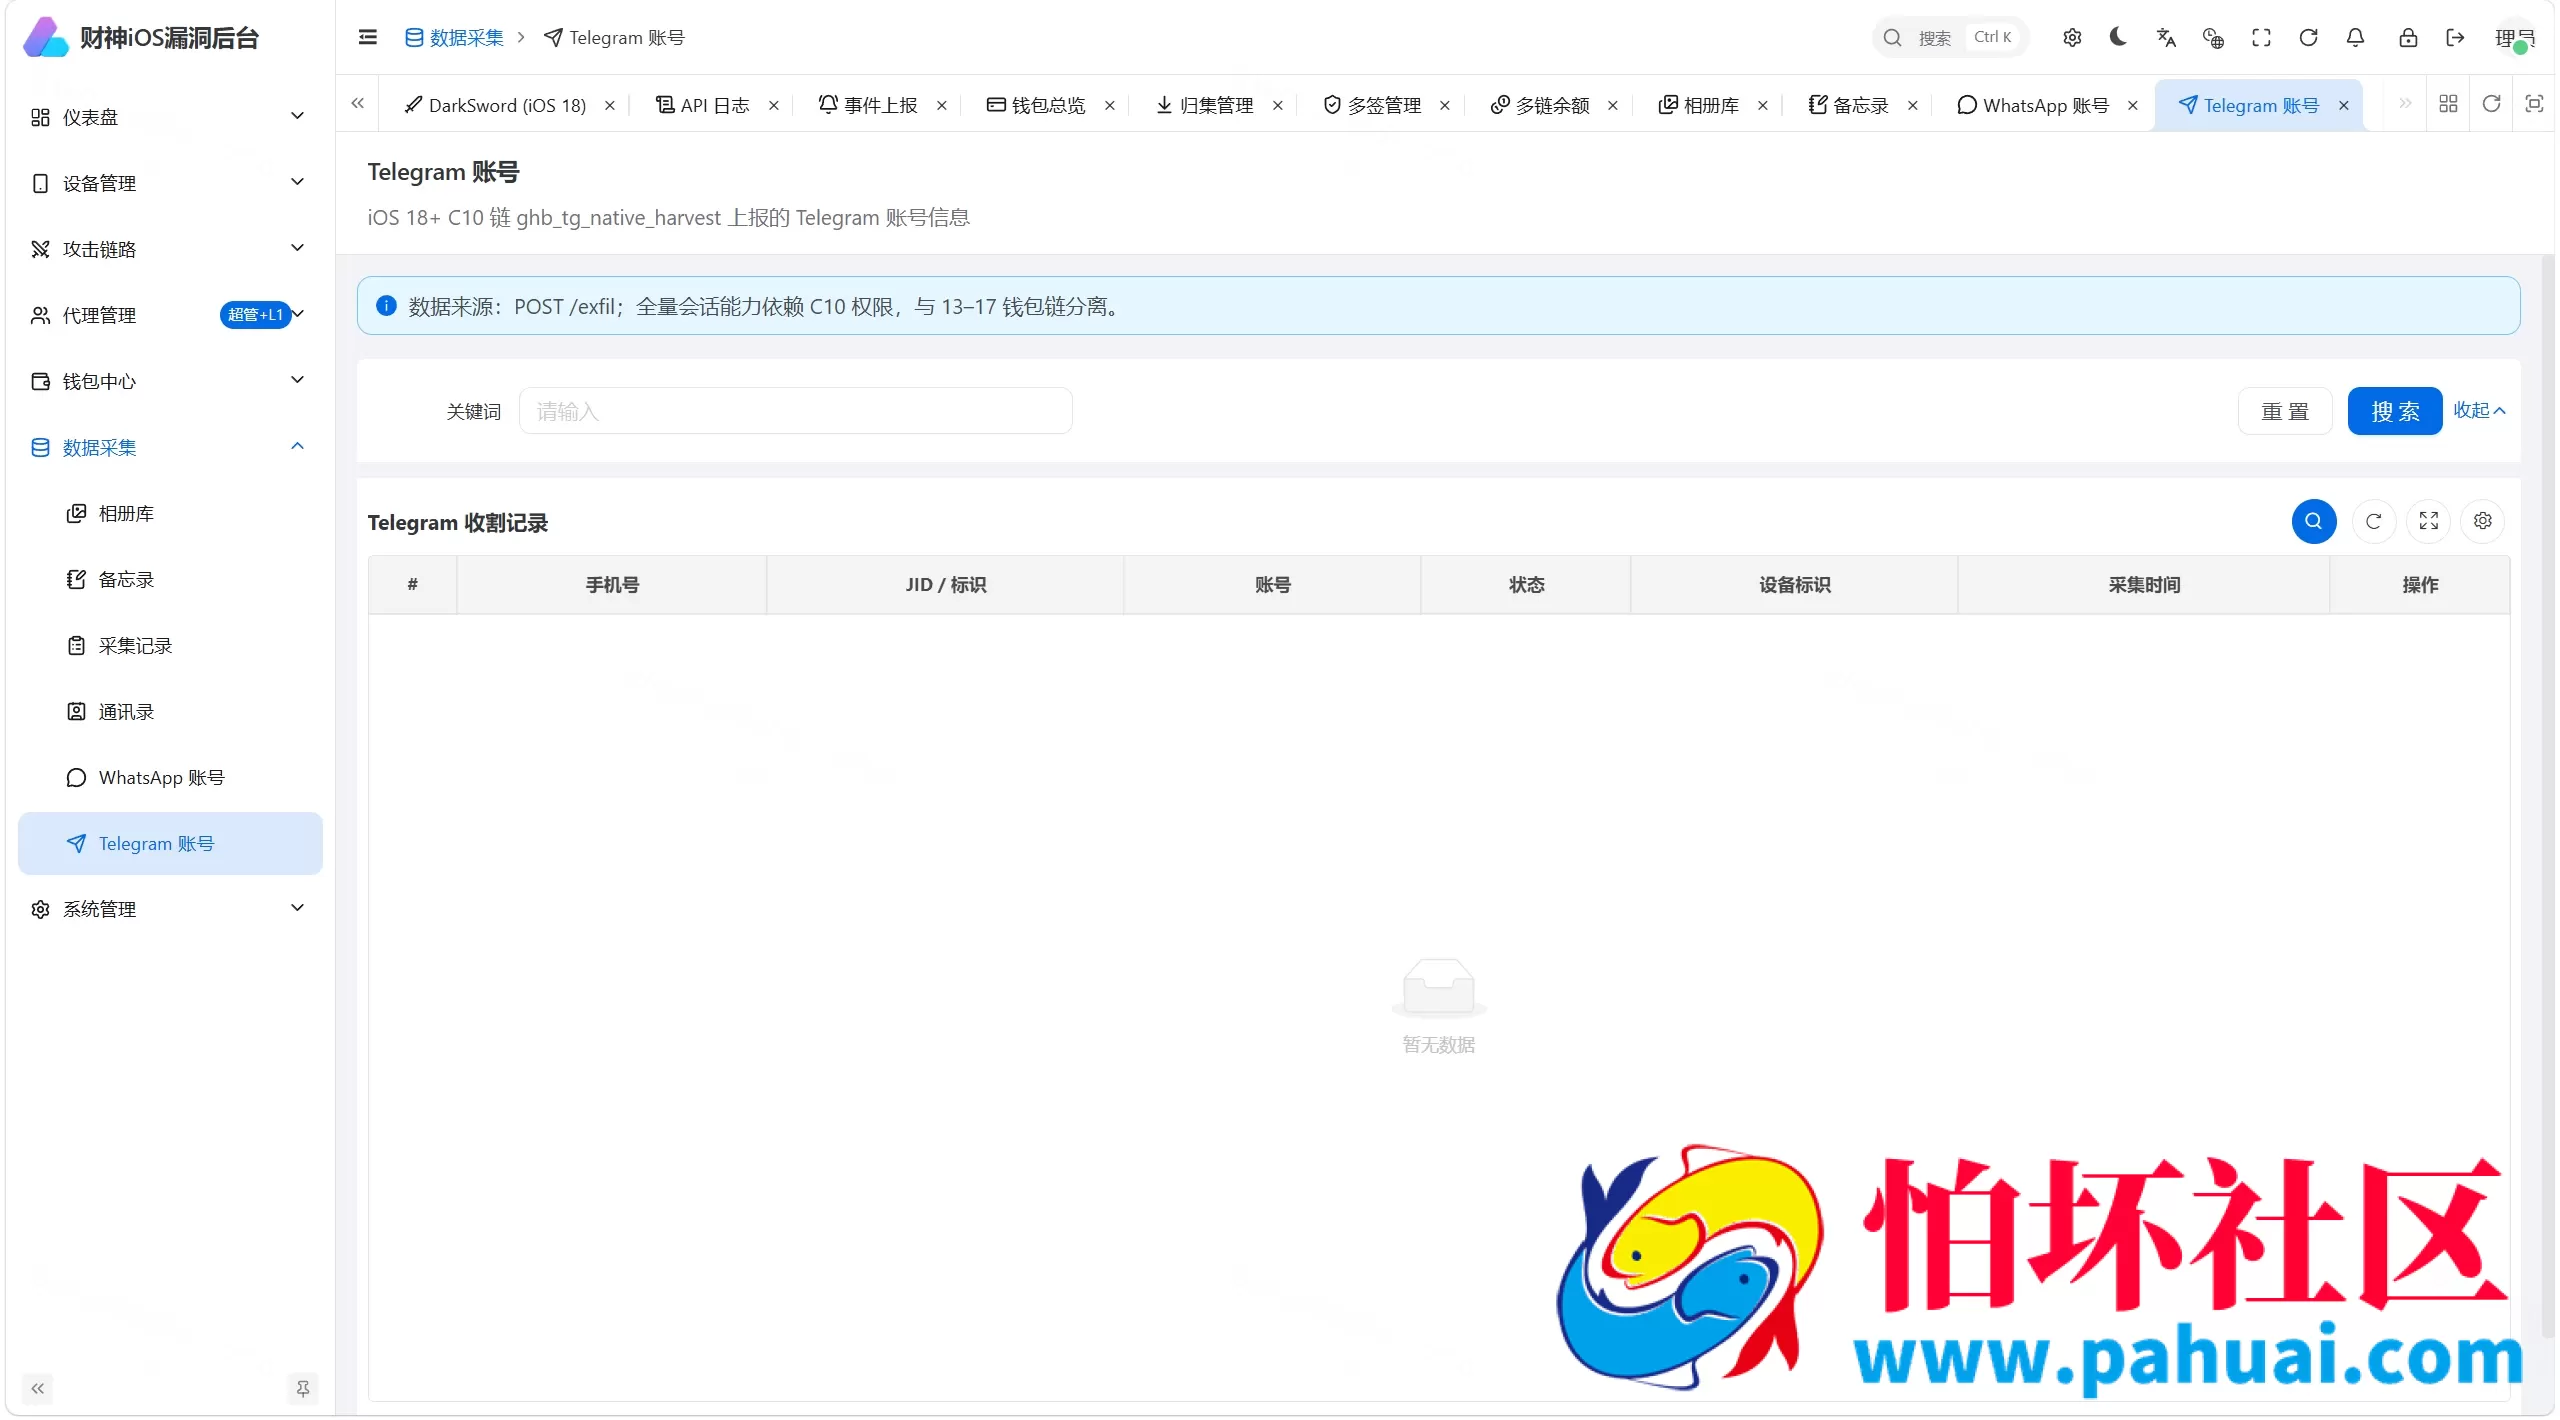The image size is (2560, 1420).
Task: Open 采集记录 in the sidebar
Action: point(170,645)
